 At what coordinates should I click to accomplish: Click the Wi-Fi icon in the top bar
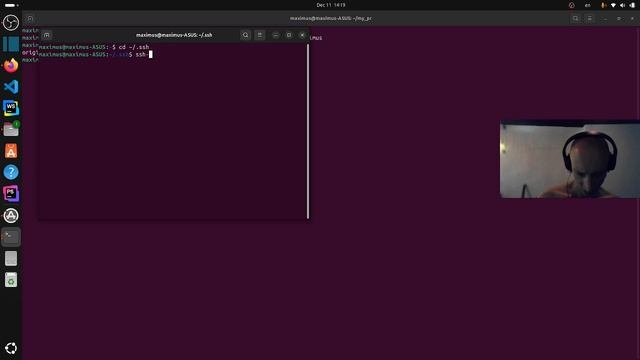[613, 5]
